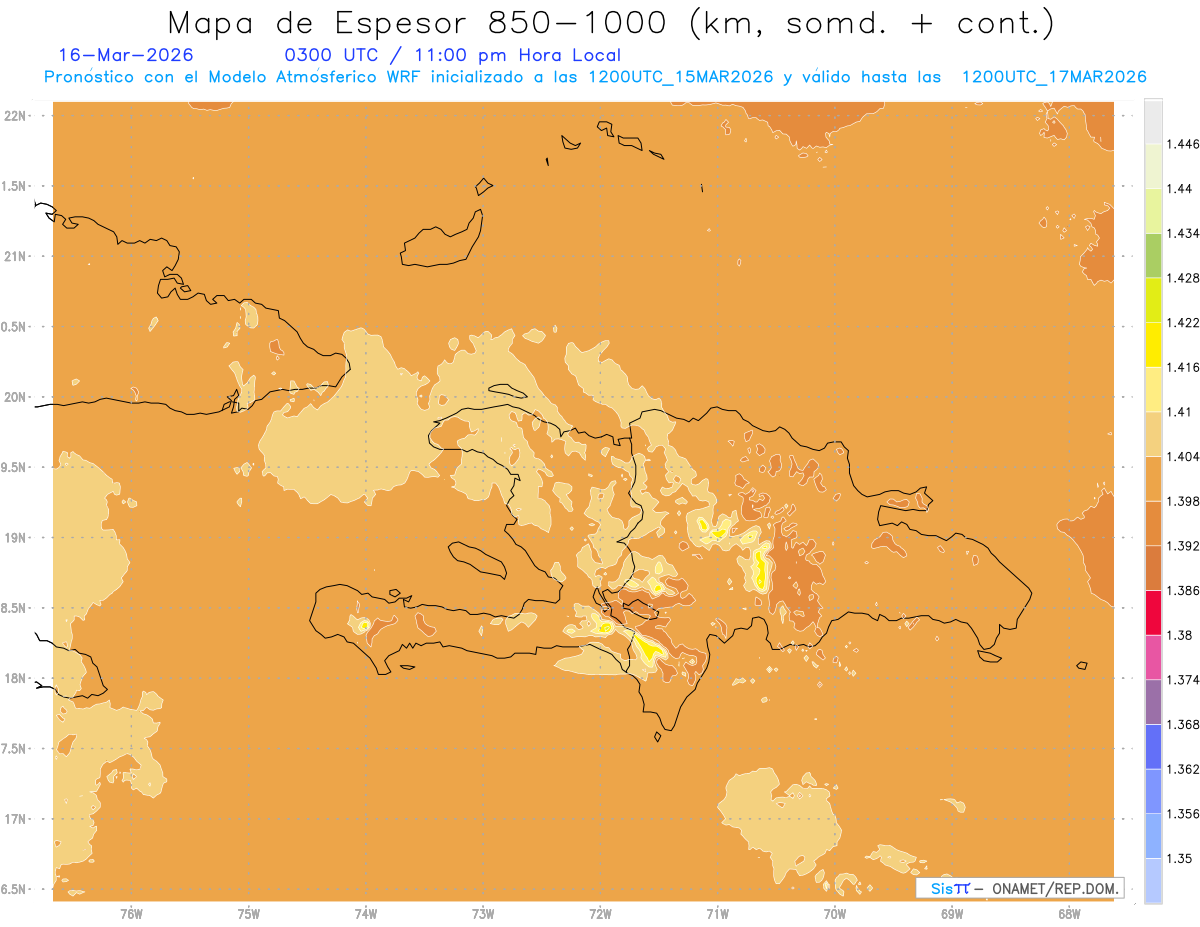Click the time text '0300 UTC / 11:00 pm Hora Local'
Screen dimensions: 1200x927
tap(453, 55)
